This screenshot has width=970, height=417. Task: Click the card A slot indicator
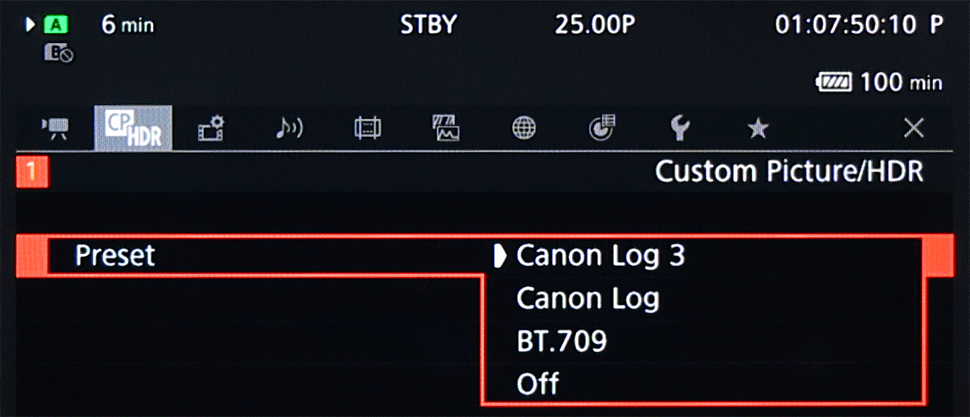coord(57,25)
